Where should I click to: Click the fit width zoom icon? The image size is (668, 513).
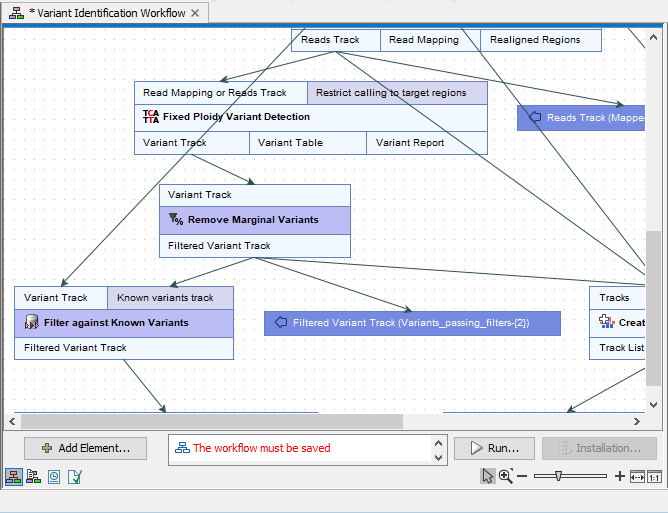pyautogui.click(x=637, y=477)
